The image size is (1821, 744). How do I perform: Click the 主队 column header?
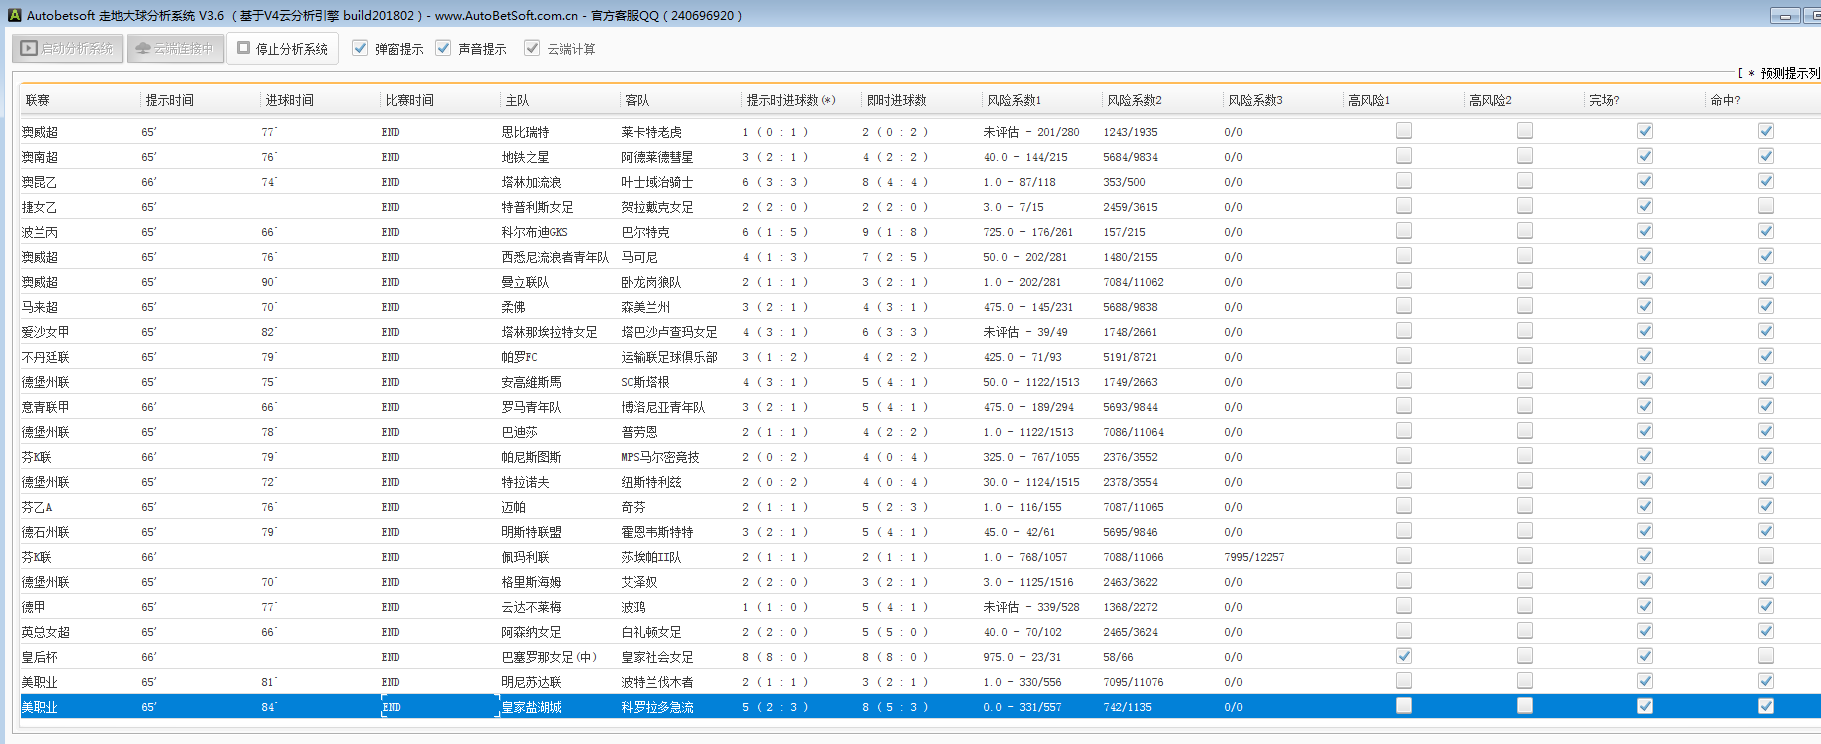(x=517, y=100)
